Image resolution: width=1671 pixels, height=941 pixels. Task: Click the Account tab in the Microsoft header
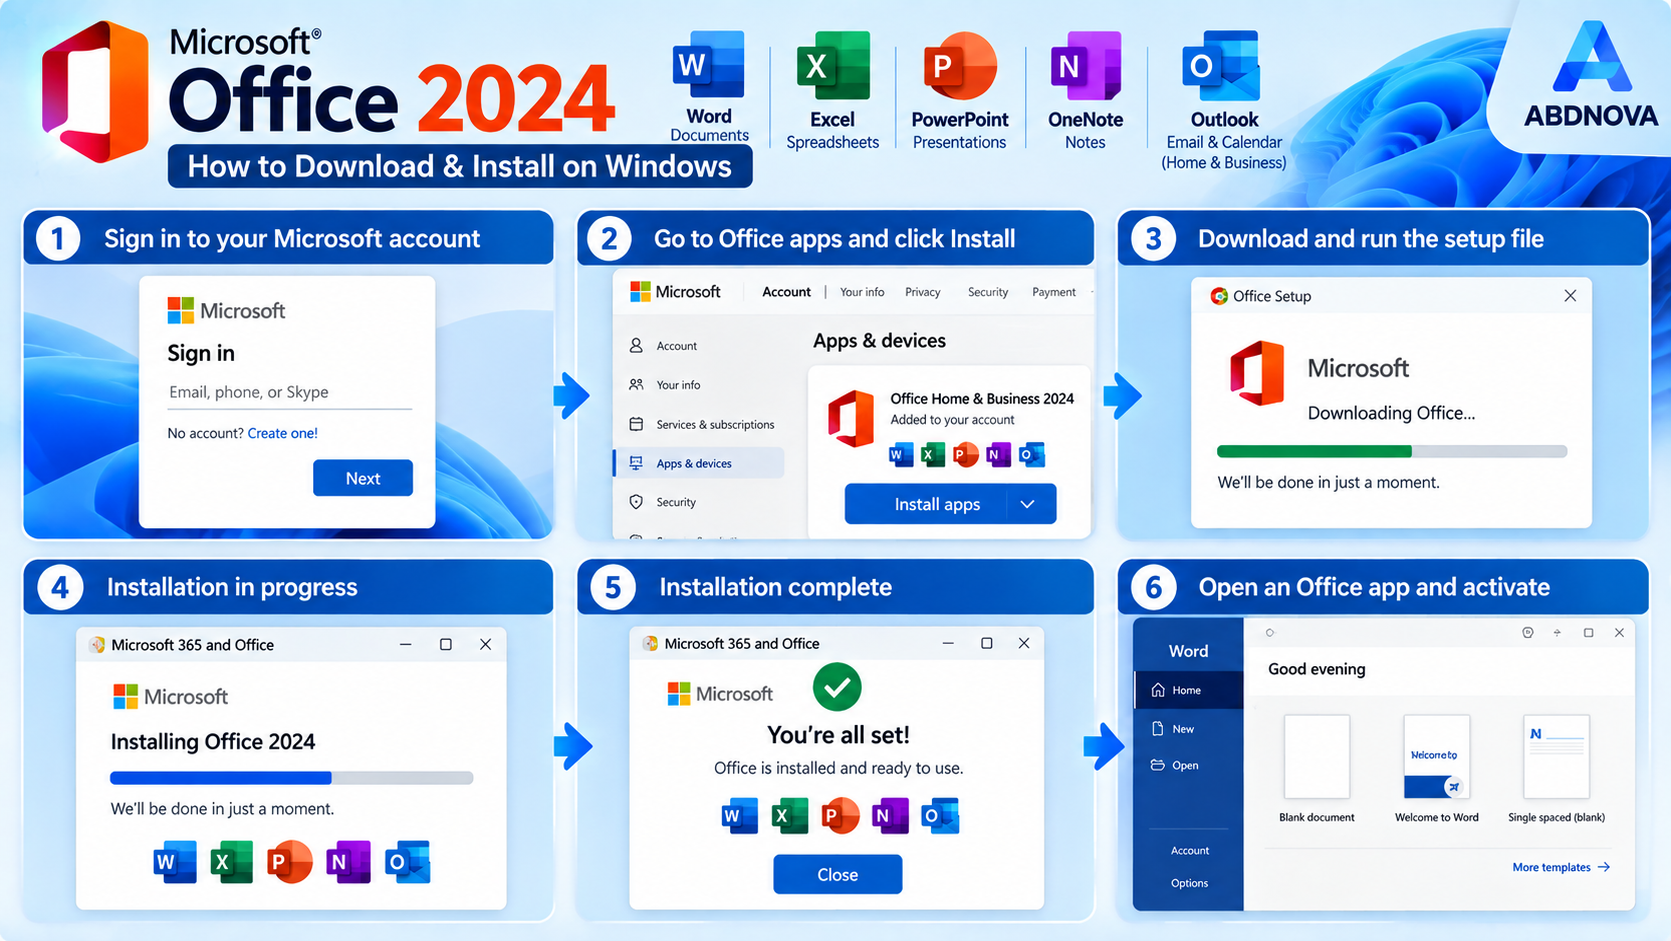pyautogui.click(x=786, y=292)
